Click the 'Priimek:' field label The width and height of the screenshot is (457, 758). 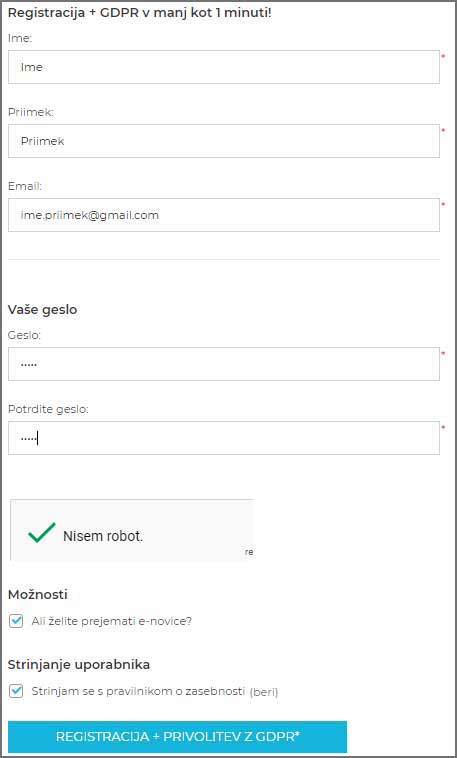pyautogui.click(x=31, y=112)
